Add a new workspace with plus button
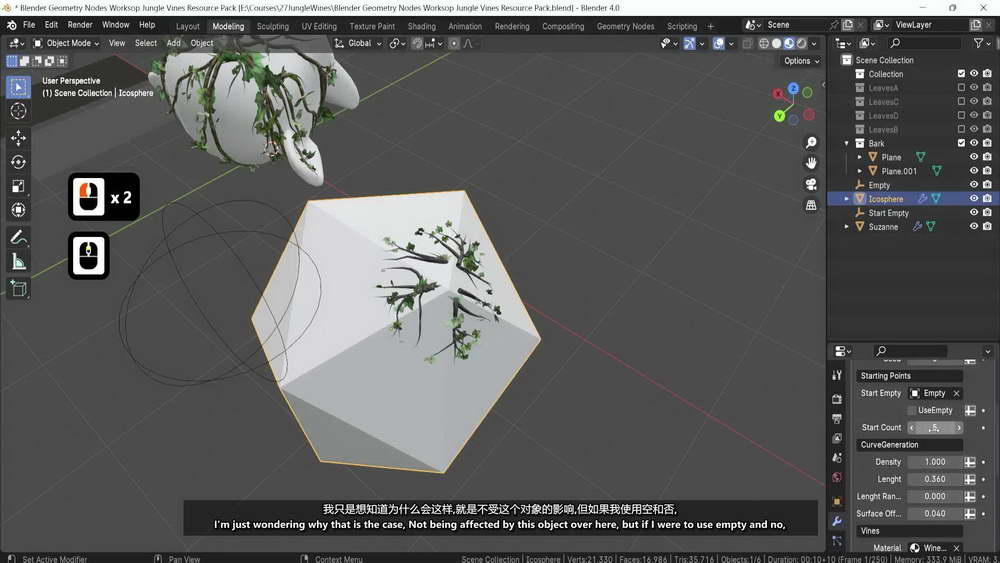Image resolution: width=1000 pixels, height=563 pixels. pyautogui.click(x=710, y=26)
